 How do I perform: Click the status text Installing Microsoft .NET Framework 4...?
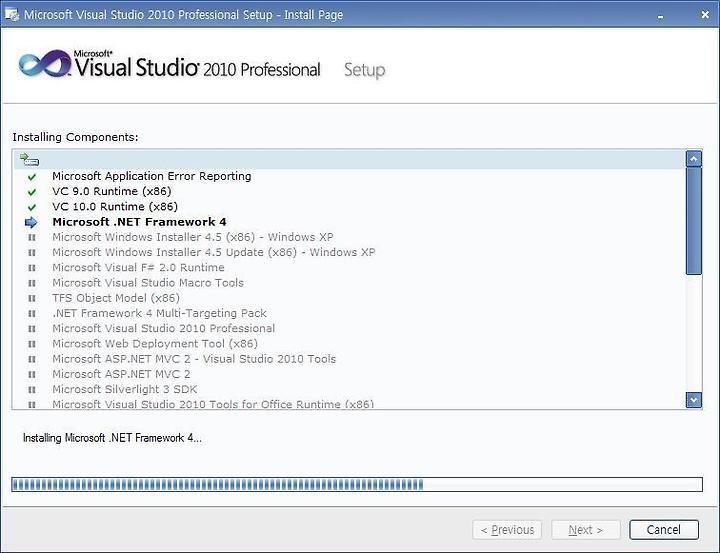(x=112, y=438)
